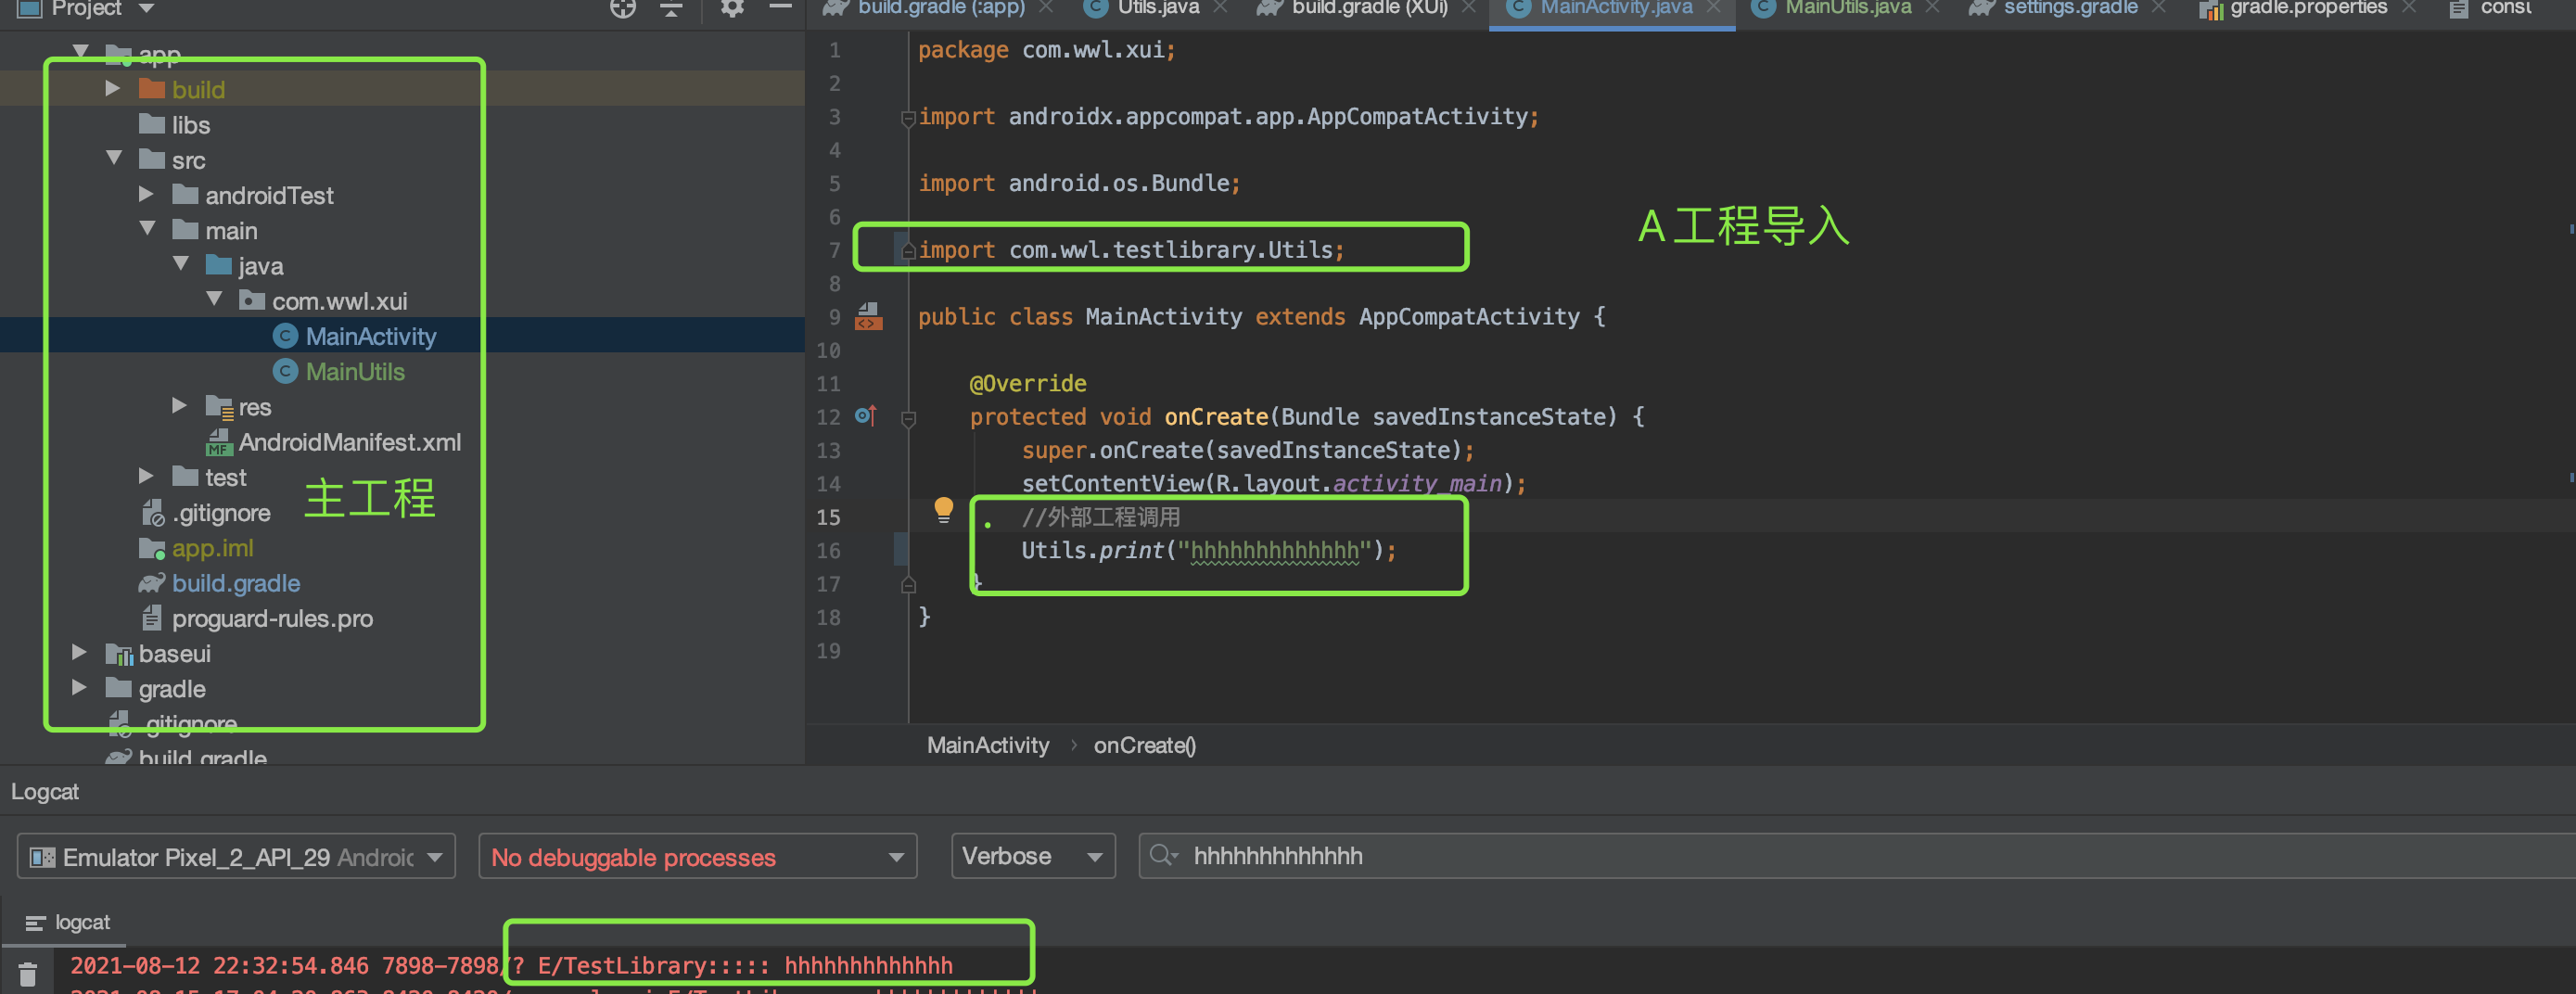Screen dimensions: 2576x994
Task: Open the Project panel settings gear
Action: (732, 9)
